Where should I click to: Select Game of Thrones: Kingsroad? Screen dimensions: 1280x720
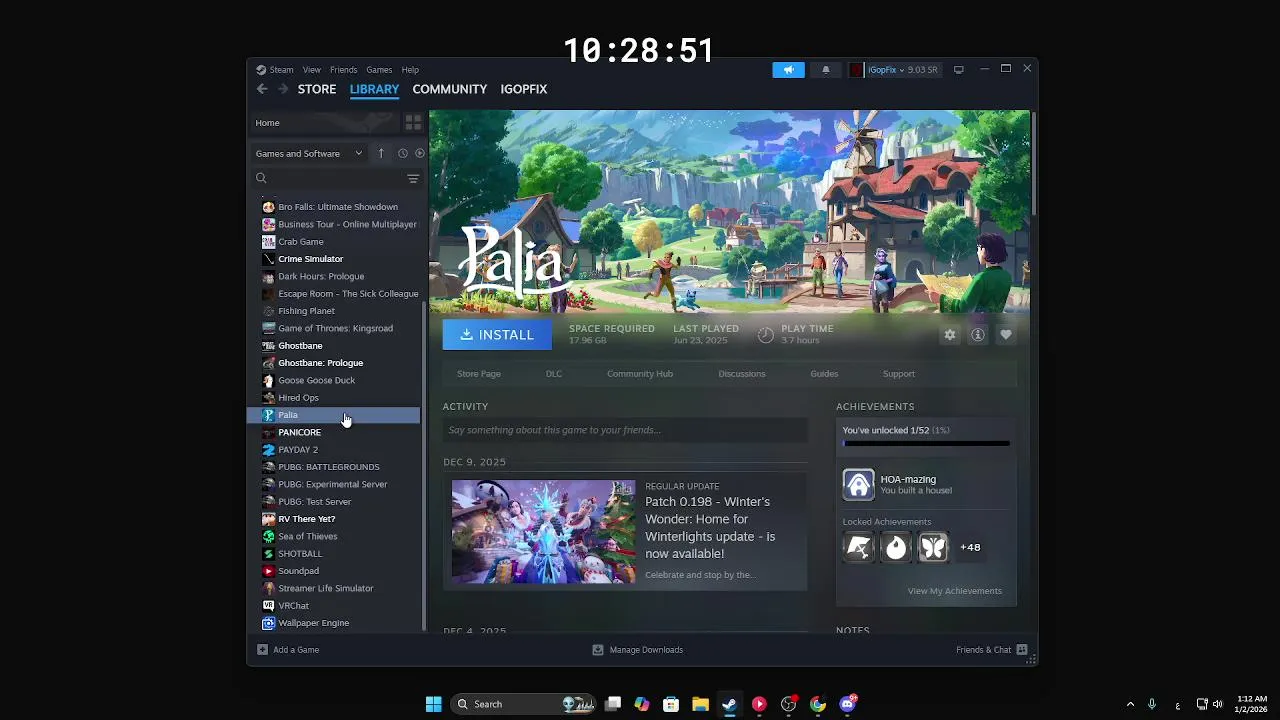point(337,328)
